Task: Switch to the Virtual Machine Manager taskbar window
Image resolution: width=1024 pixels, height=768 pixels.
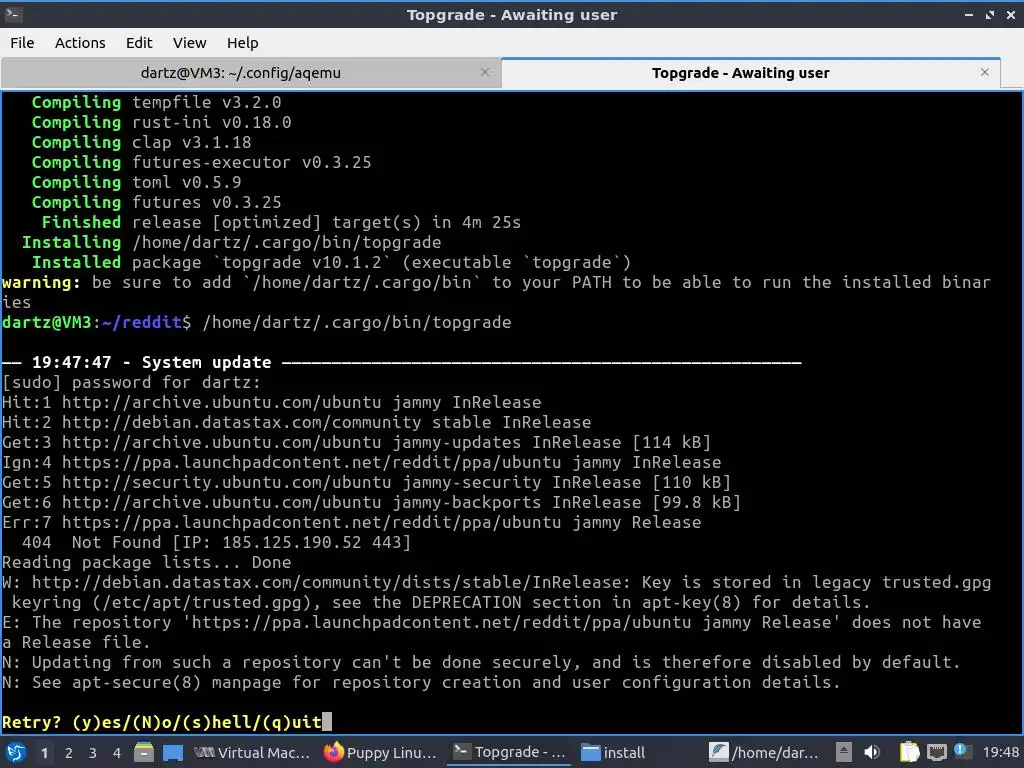Action: 252,753
